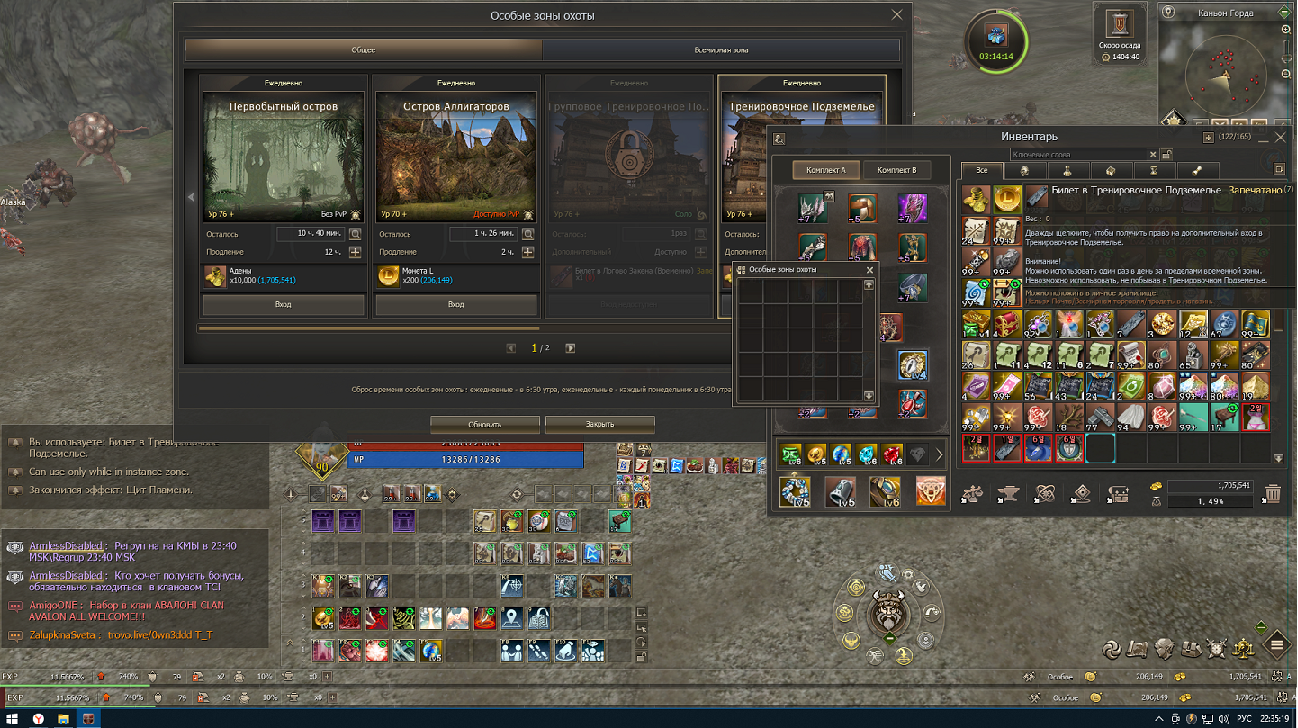Click the Скоро осада siege icon
Image resolution: width=1298 pixels, height=728 pixels.
(1119, 26)
